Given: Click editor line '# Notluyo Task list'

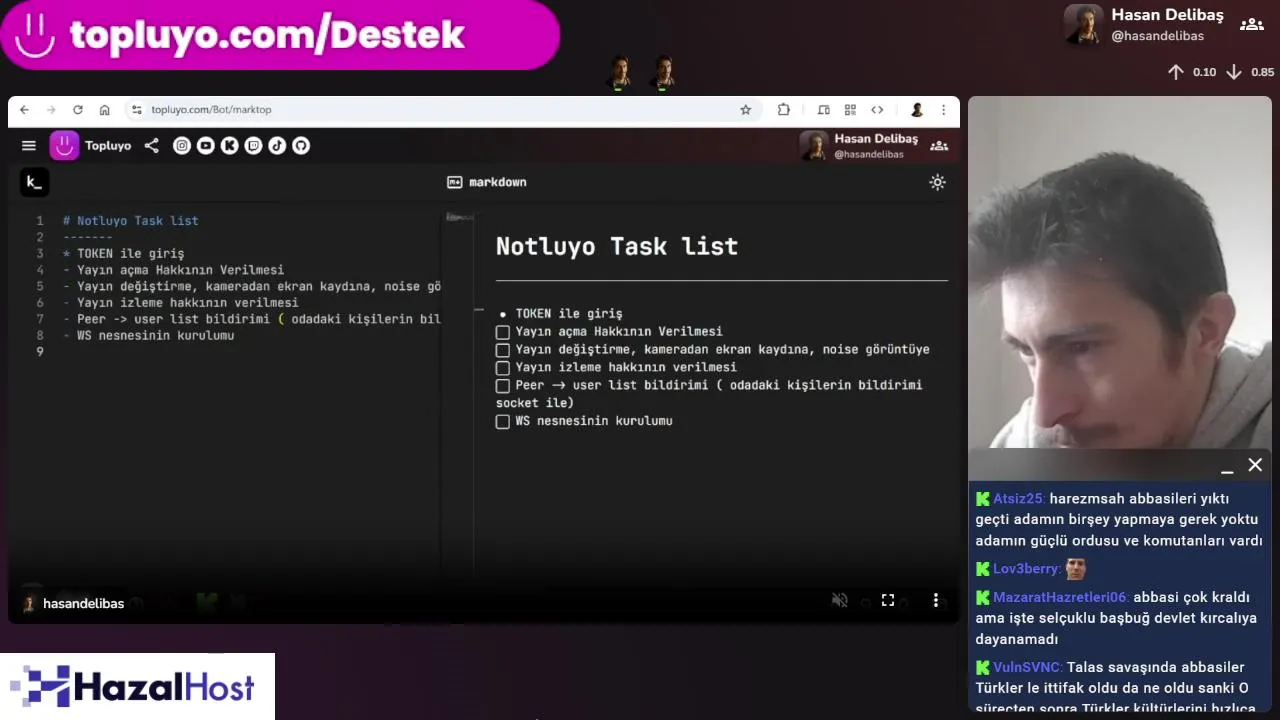Looking at the screenshot, I should (131, 221).
